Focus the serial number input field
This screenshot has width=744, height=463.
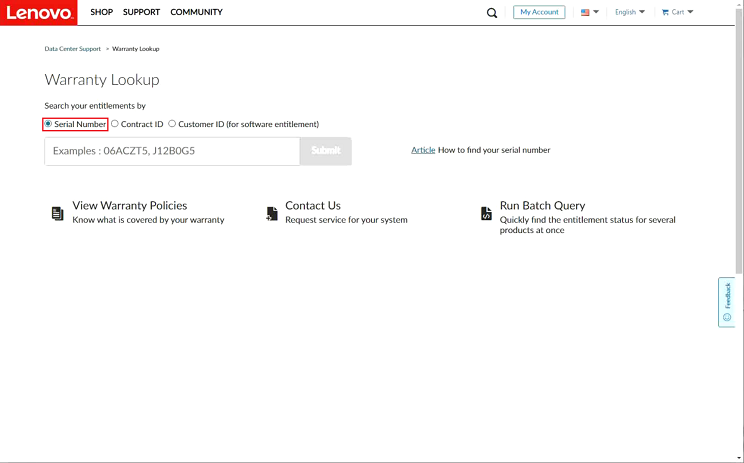(172, 151)
